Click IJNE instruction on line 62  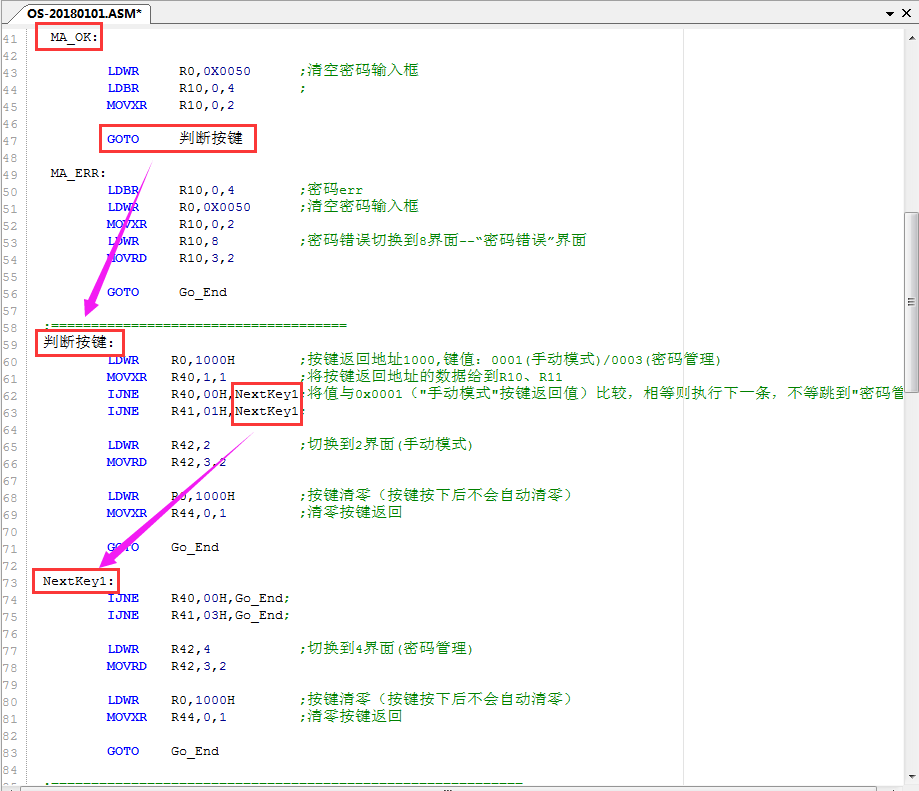pyautogui.click(x=123, y=394)
